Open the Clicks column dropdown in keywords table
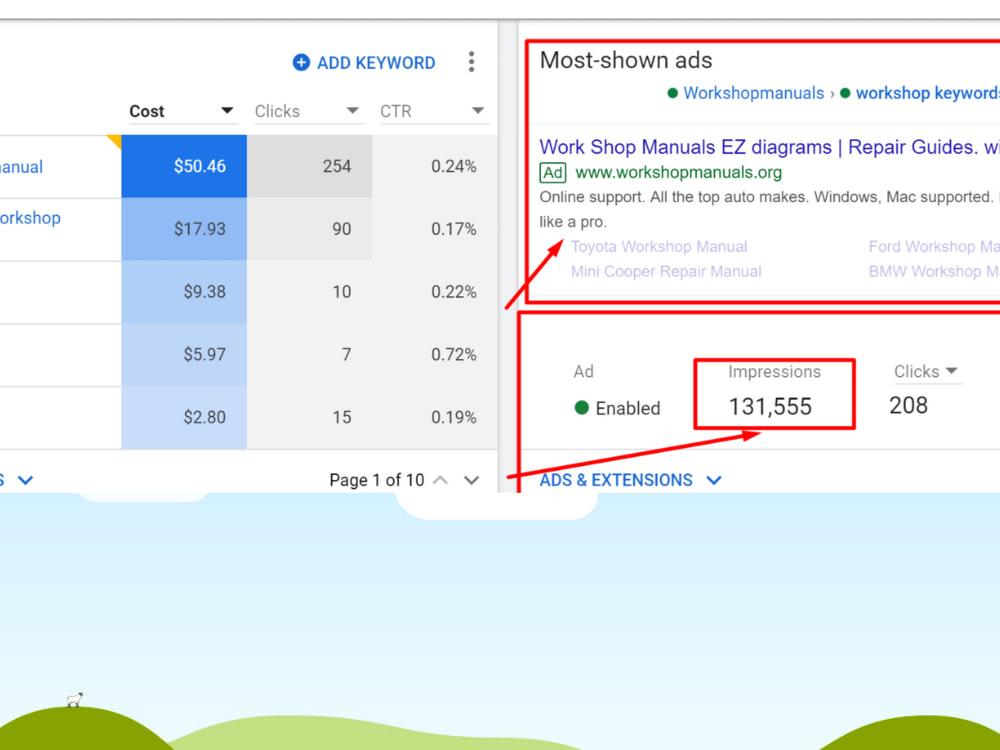1000x750 pixels. click(x=352, y=110)
